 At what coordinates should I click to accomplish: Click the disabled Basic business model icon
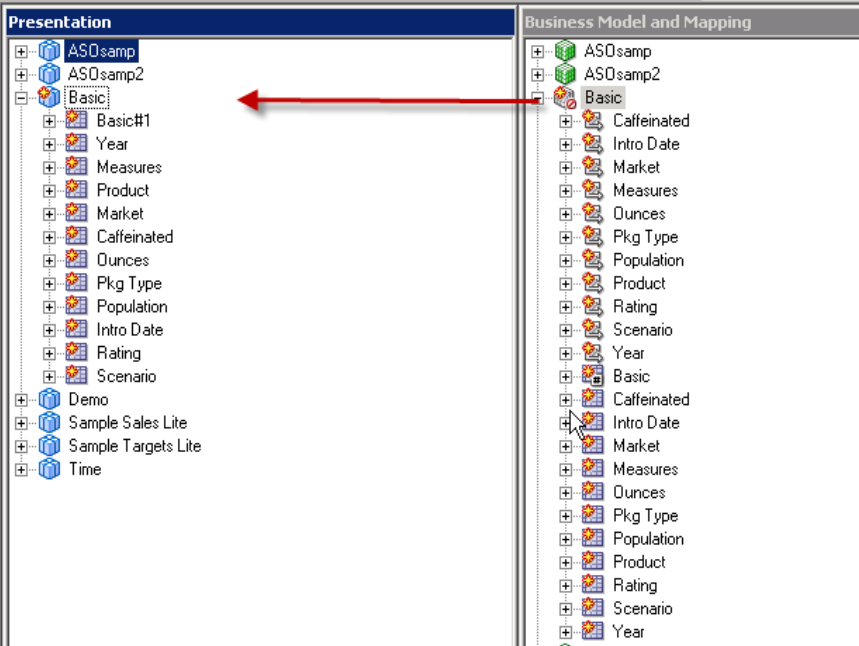pos(566,98)
